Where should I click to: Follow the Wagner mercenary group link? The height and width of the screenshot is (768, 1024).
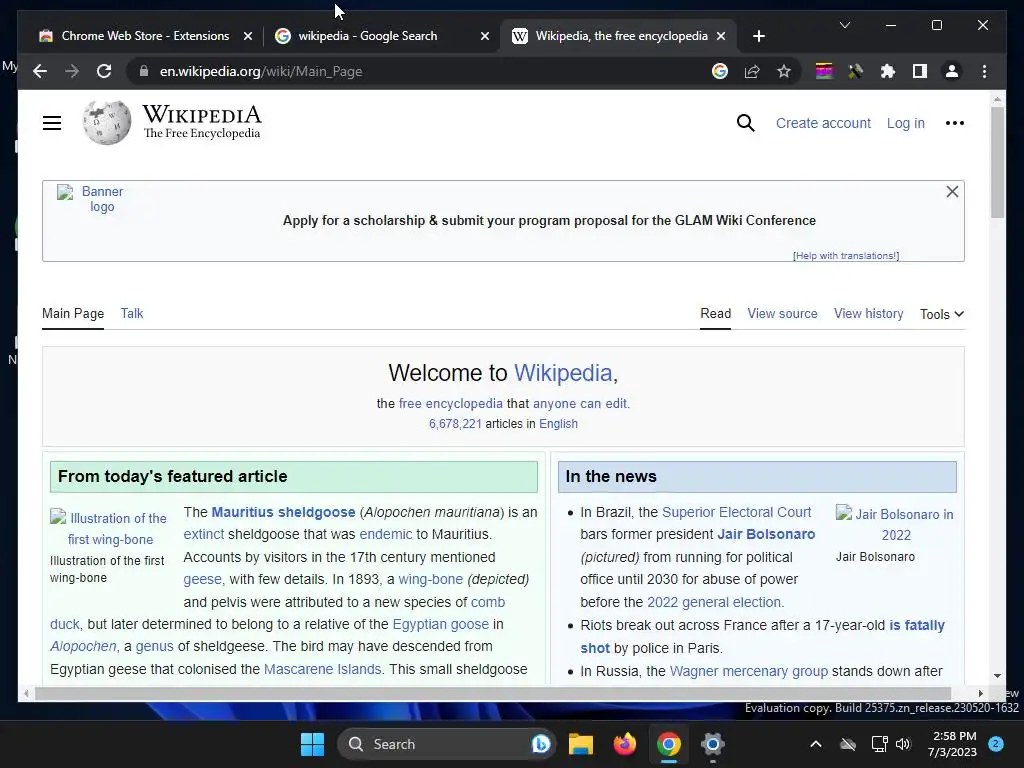click(x=748, y=671)
